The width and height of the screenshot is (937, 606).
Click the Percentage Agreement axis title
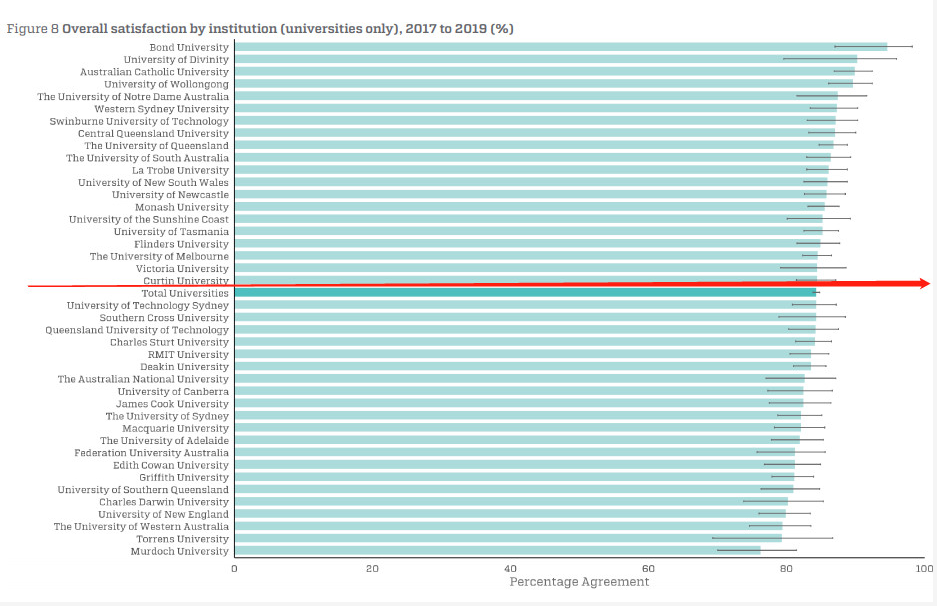tap(579, 582)
